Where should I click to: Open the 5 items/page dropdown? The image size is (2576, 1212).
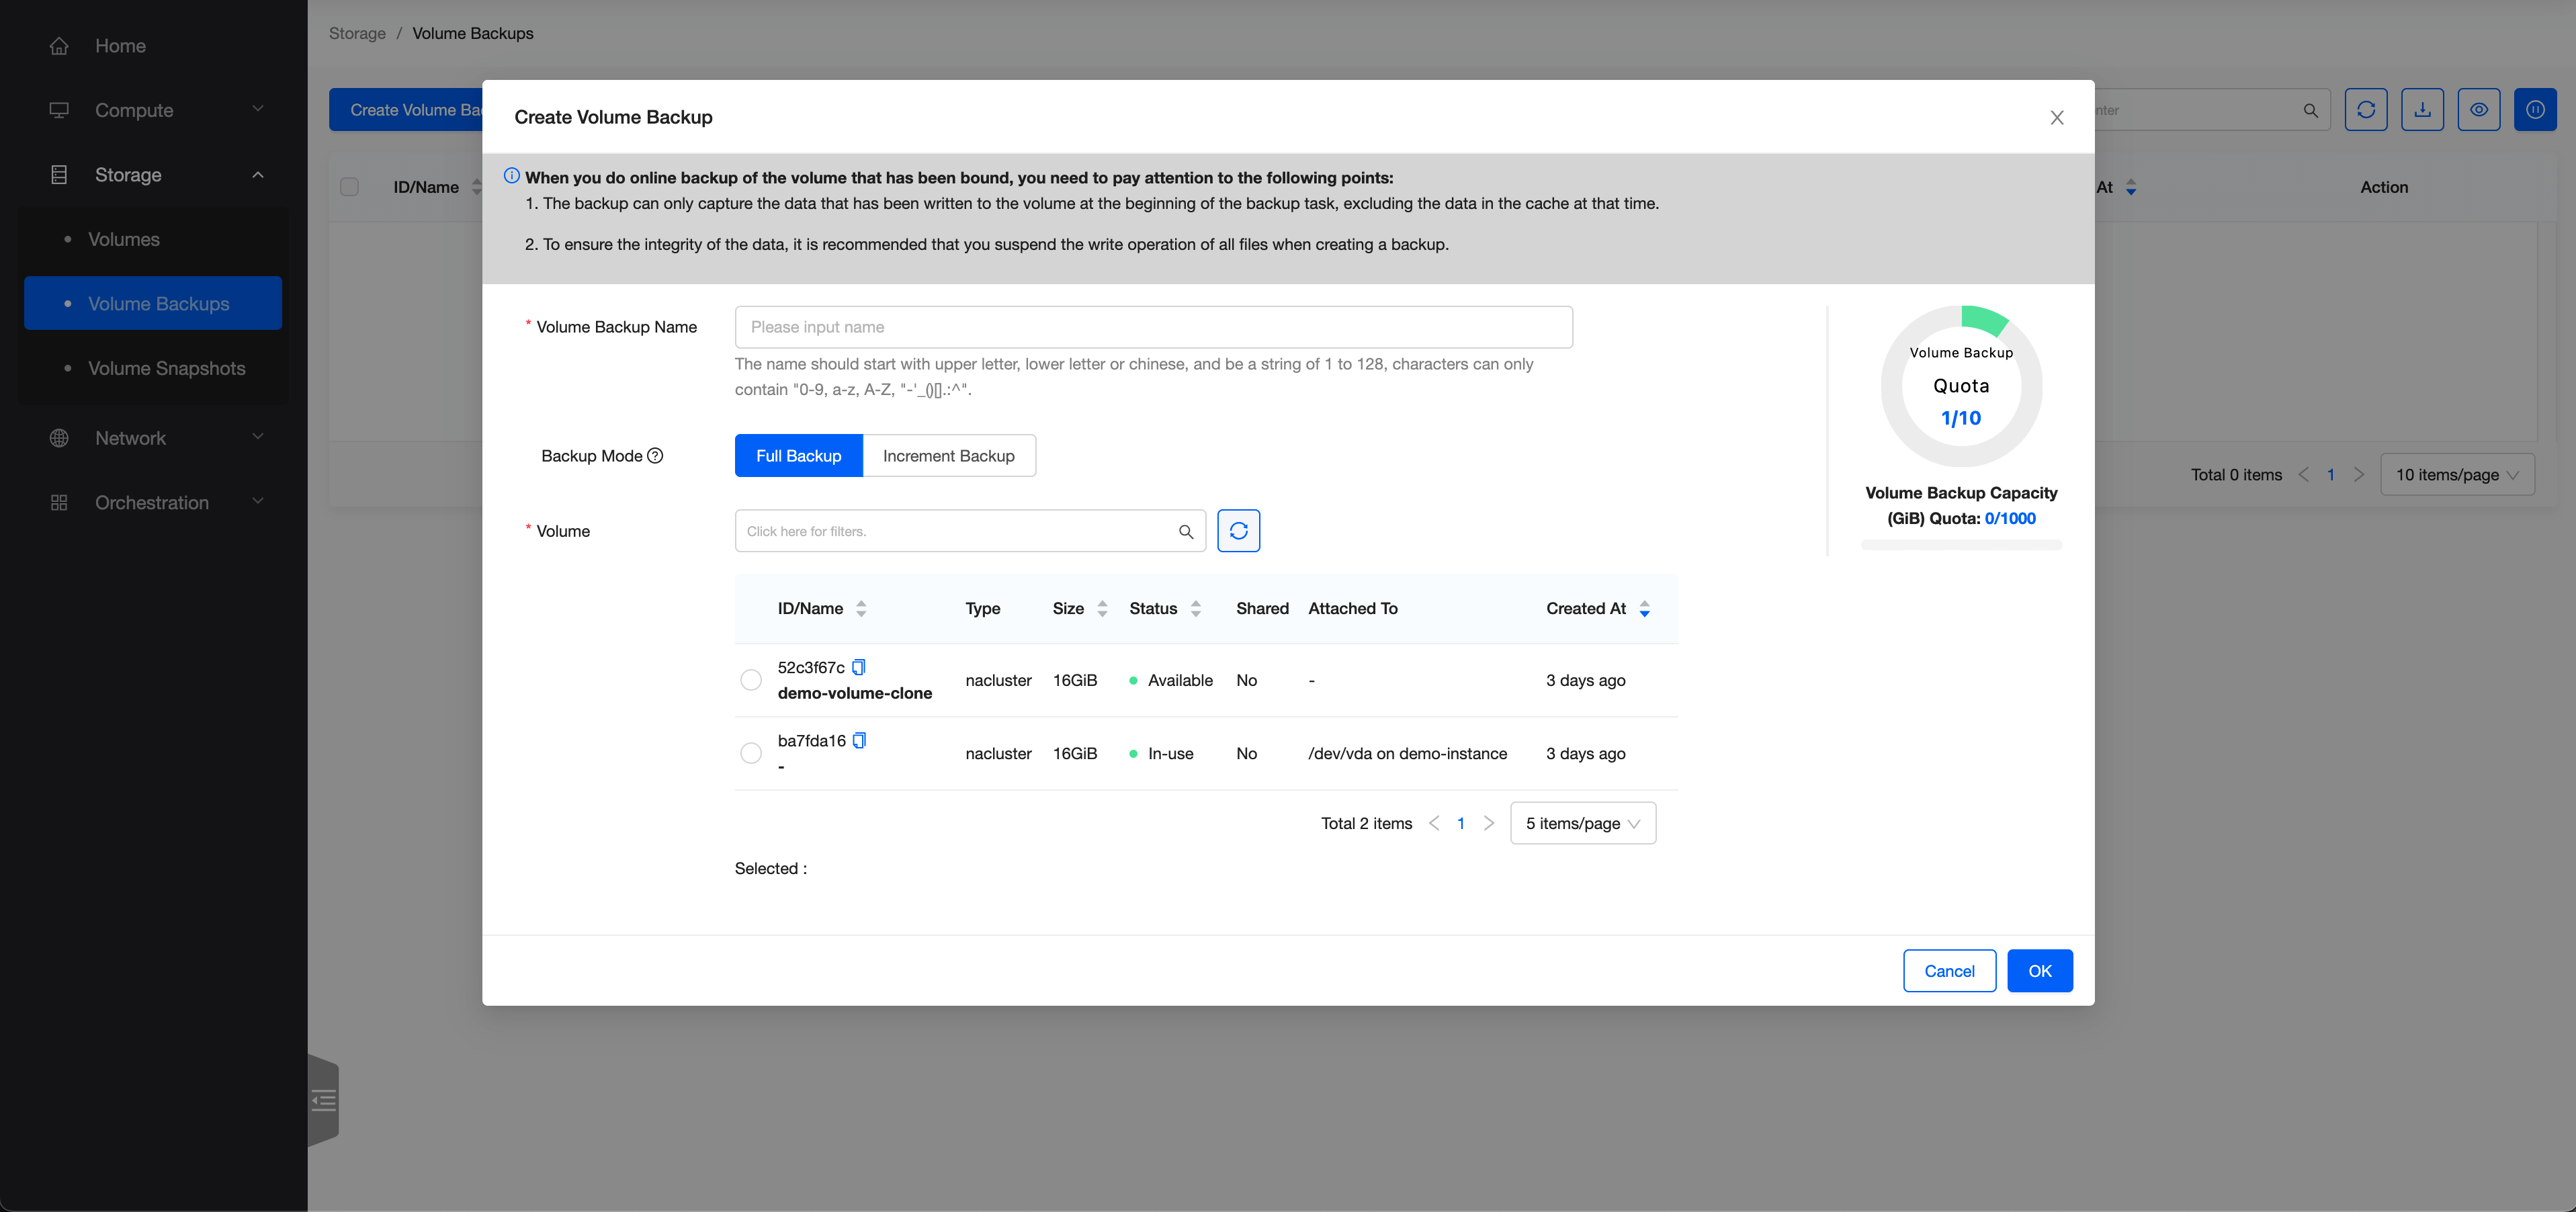click(x=1582, y=823)
